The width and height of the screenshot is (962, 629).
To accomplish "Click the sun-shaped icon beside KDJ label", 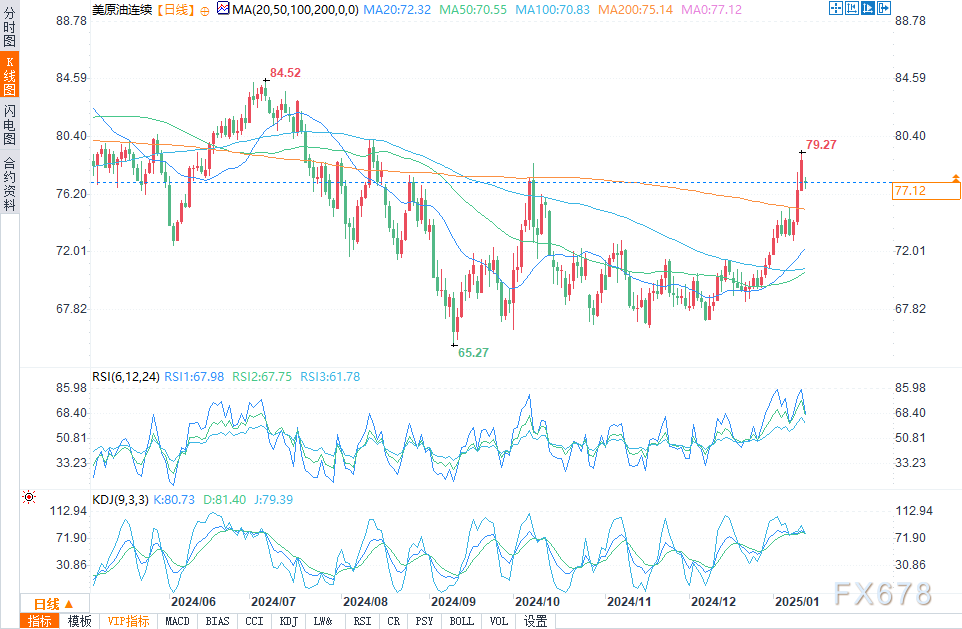I will tap(28, 497).
